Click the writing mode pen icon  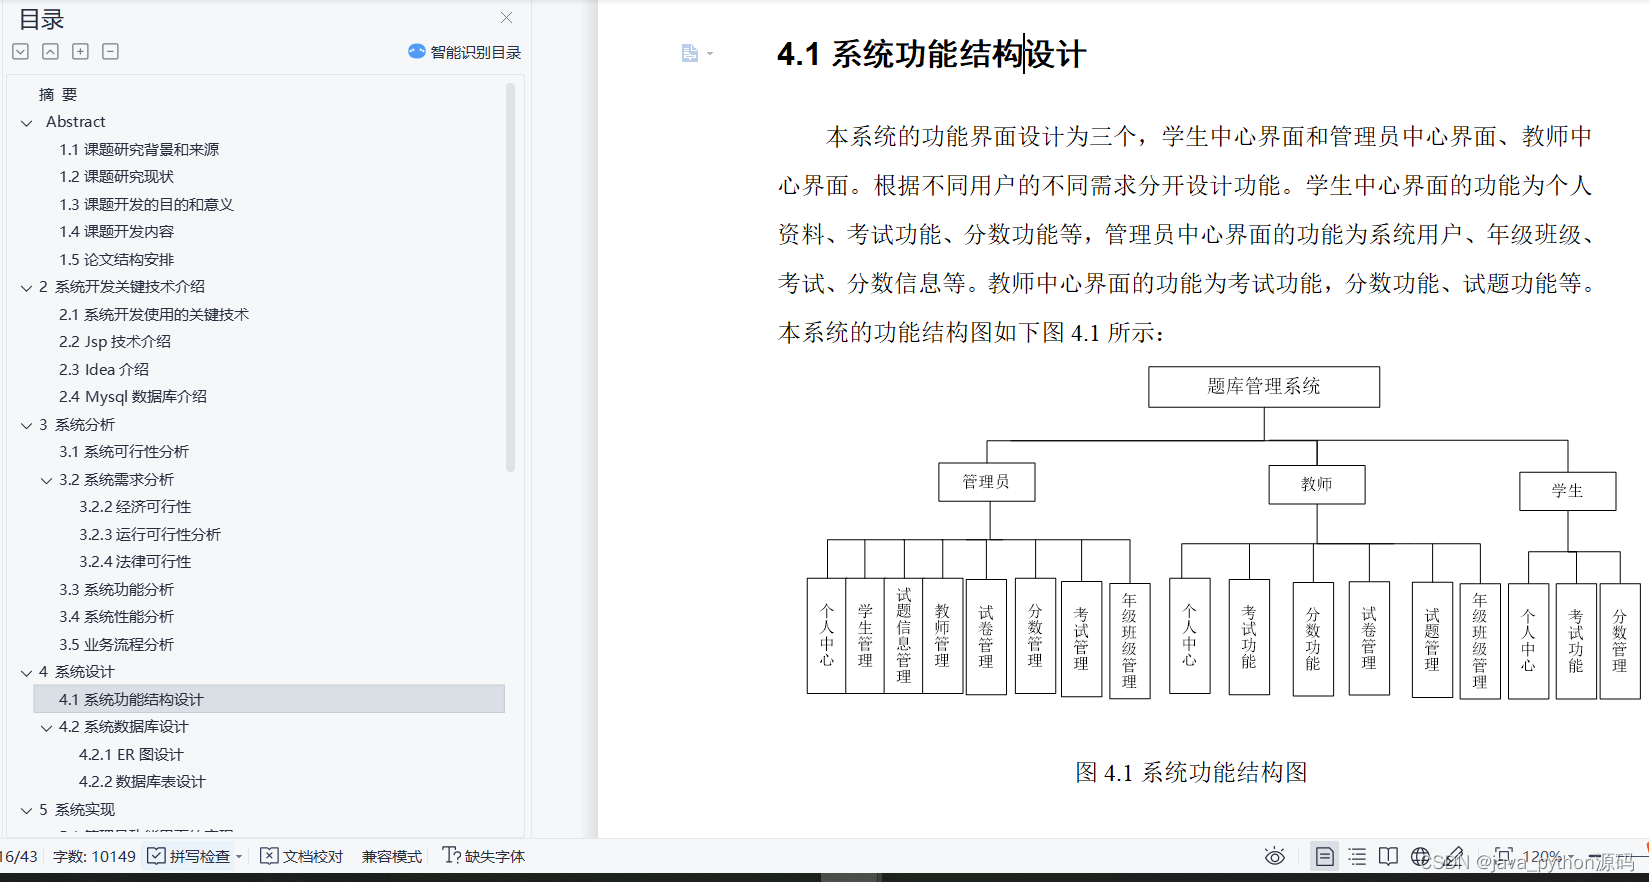point(1454,857)
